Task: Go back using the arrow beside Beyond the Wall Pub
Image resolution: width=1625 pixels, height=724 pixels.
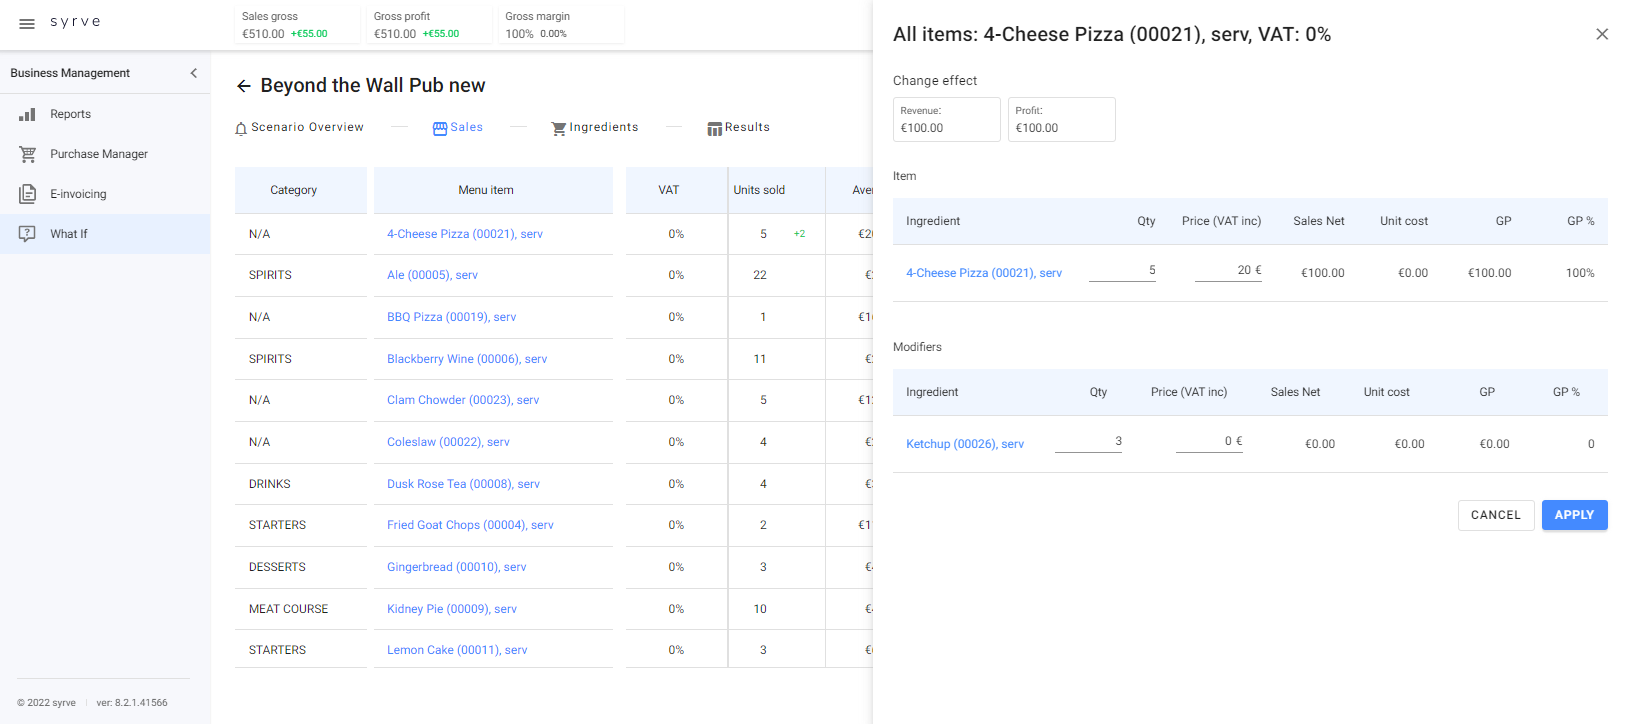Action: (x=243, y=86)
